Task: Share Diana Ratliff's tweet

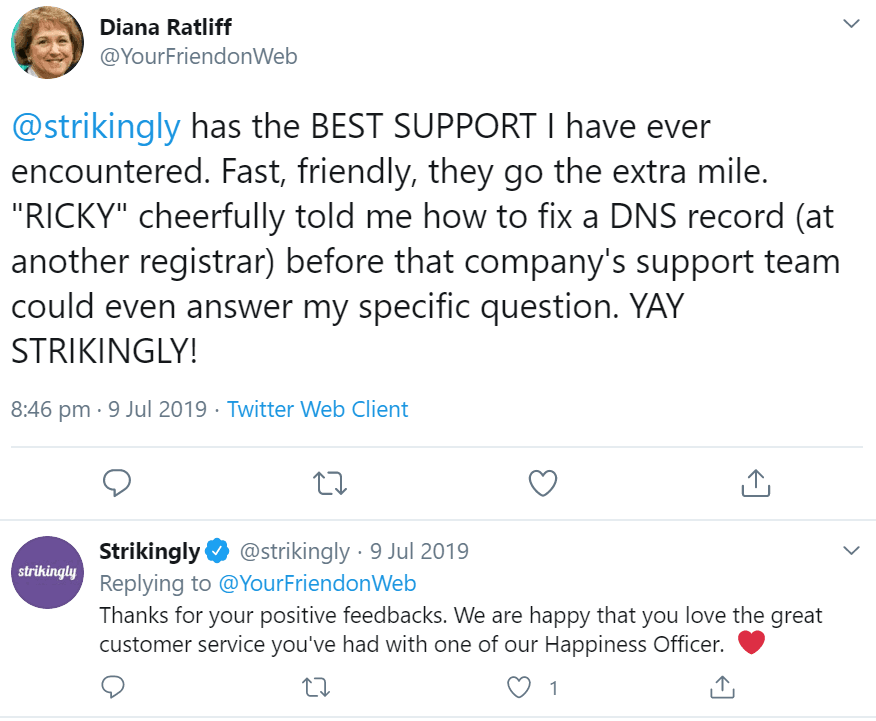Action: (x=755, y=484)
